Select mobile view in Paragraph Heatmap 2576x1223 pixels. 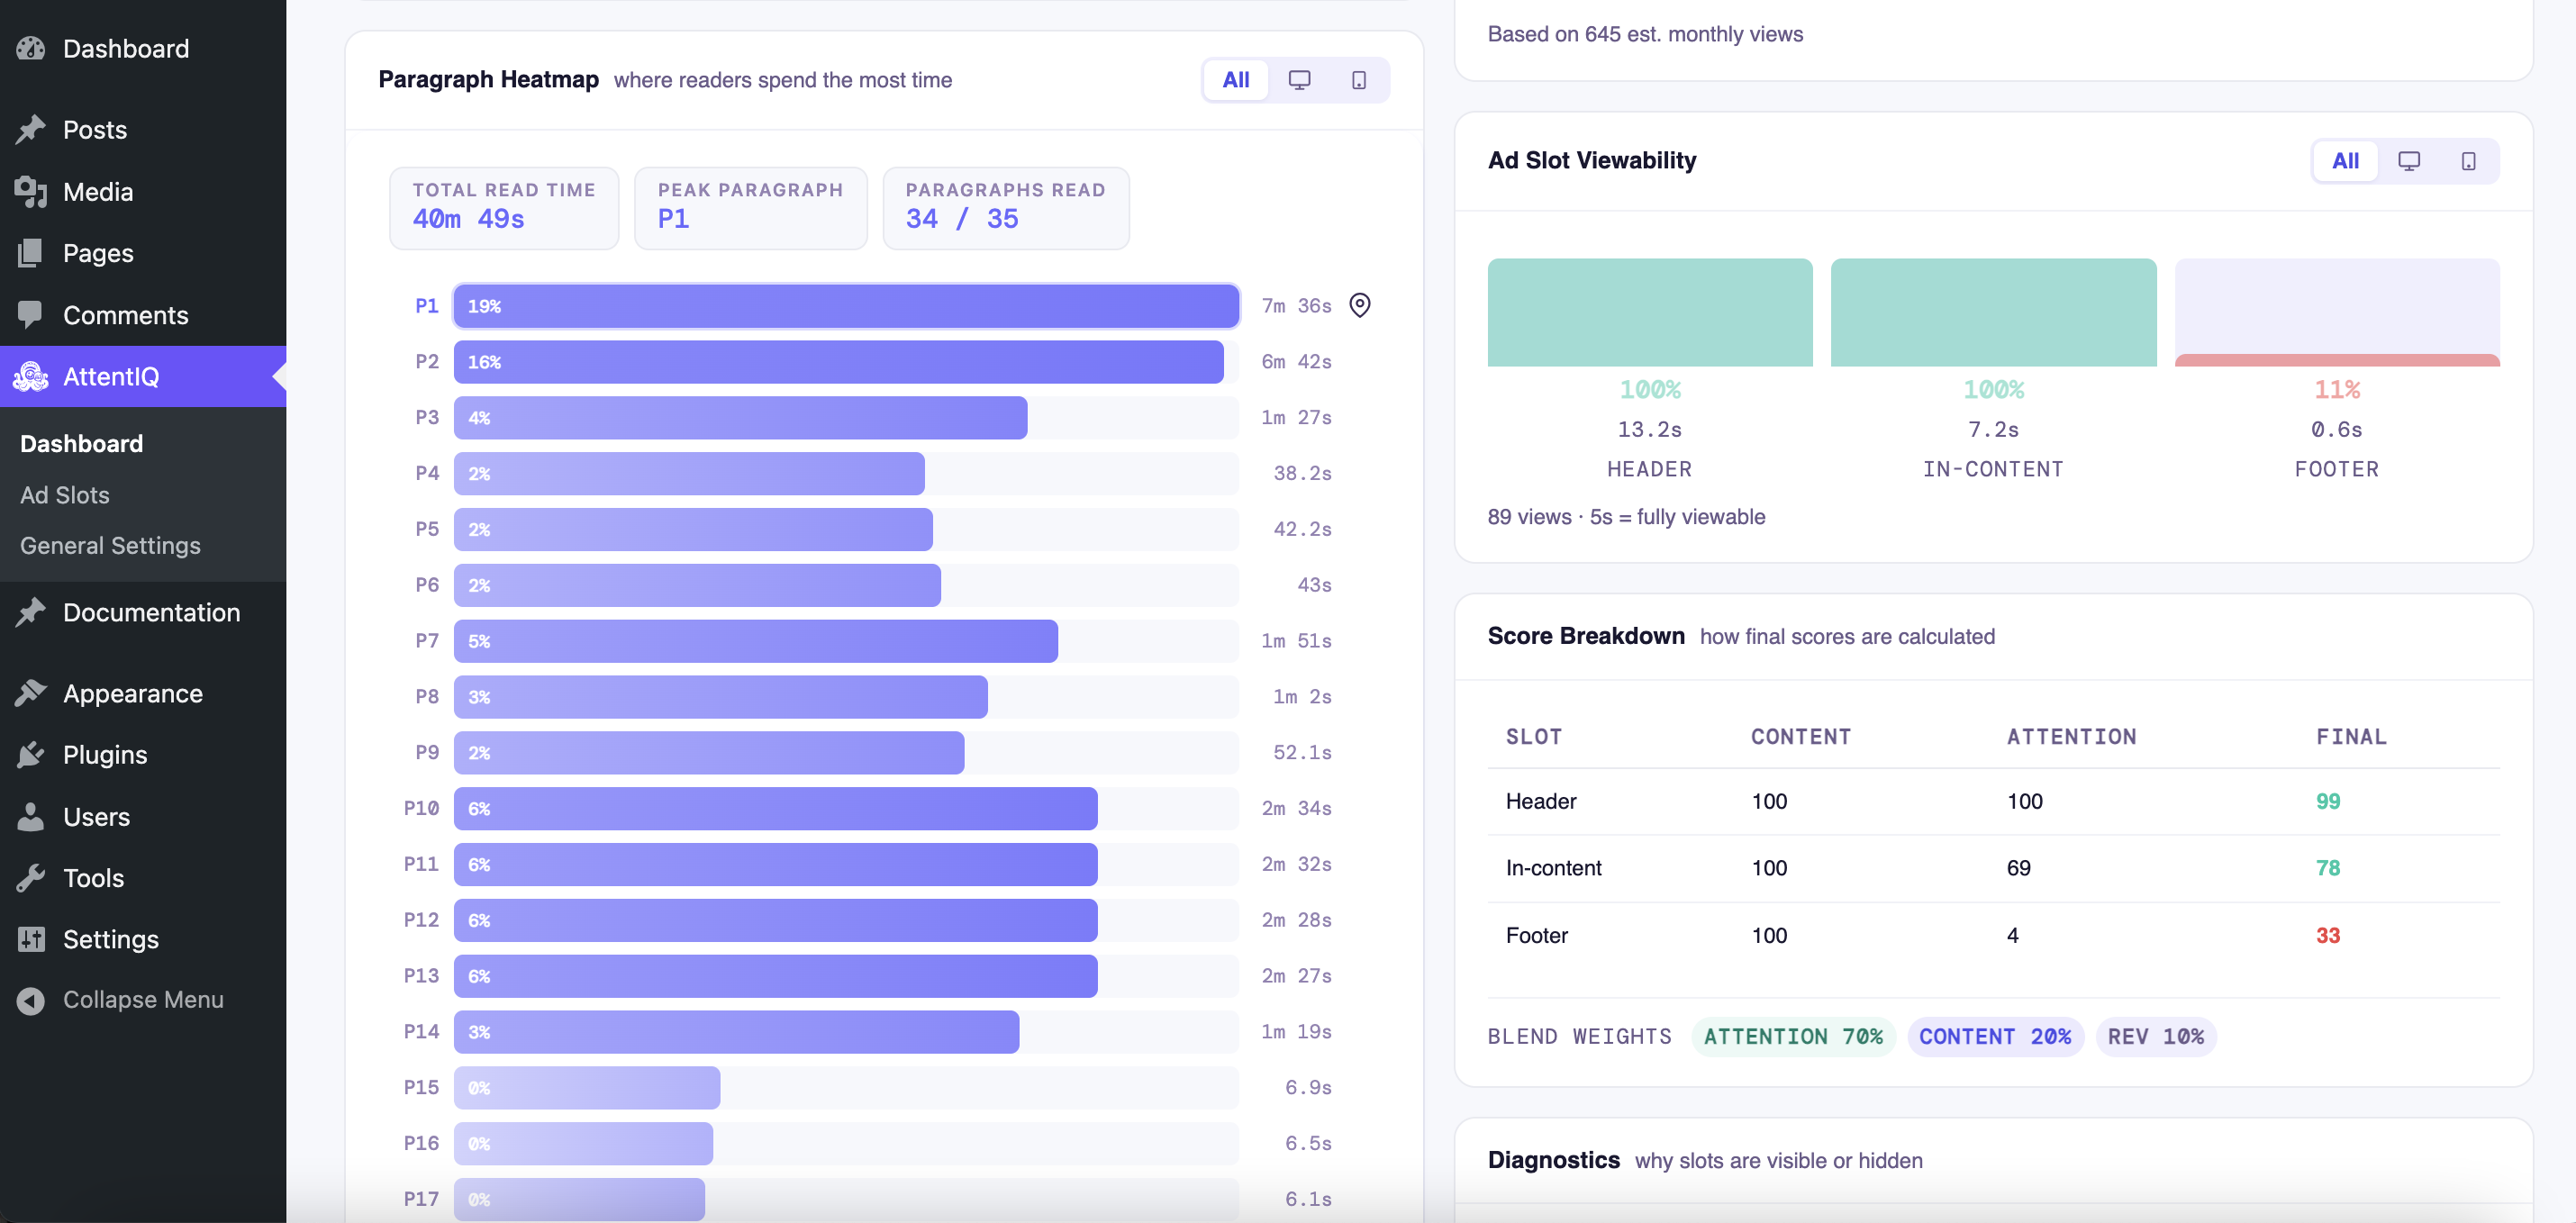pos(1358,80)
